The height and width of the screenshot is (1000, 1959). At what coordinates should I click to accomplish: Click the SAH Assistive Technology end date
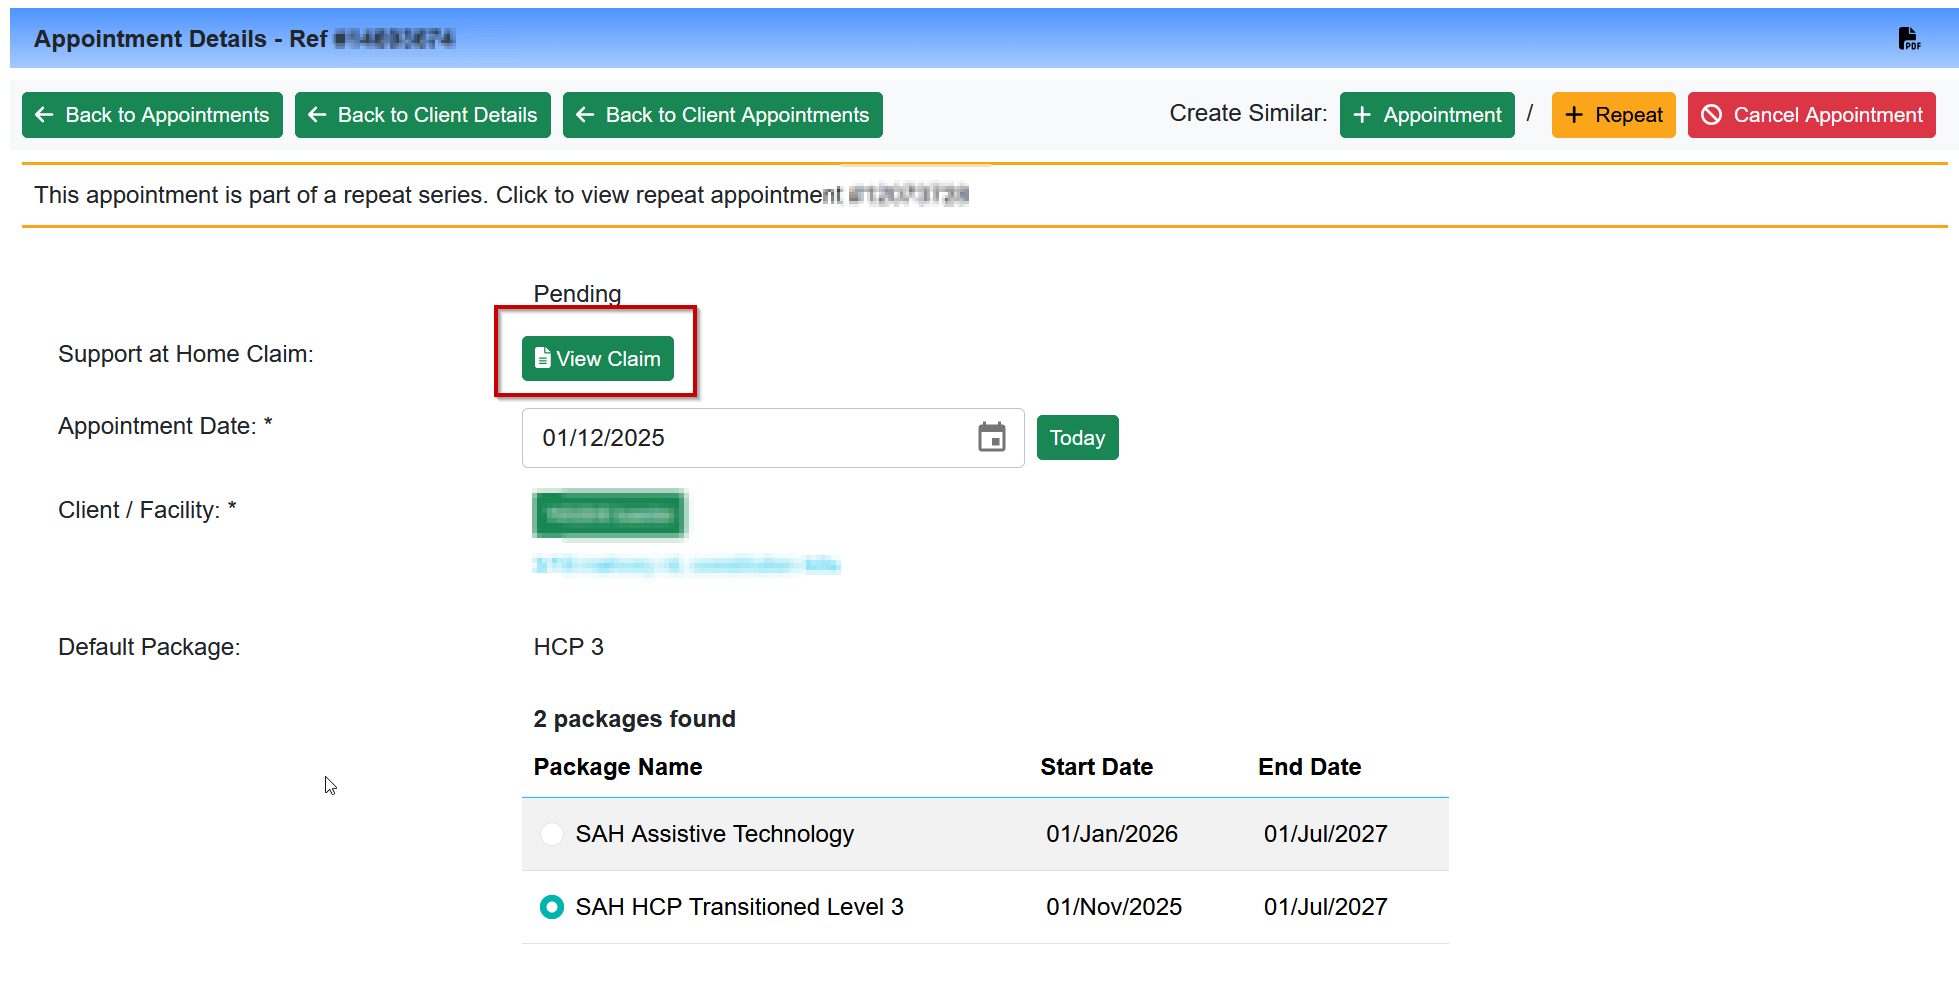(1326, 834)
